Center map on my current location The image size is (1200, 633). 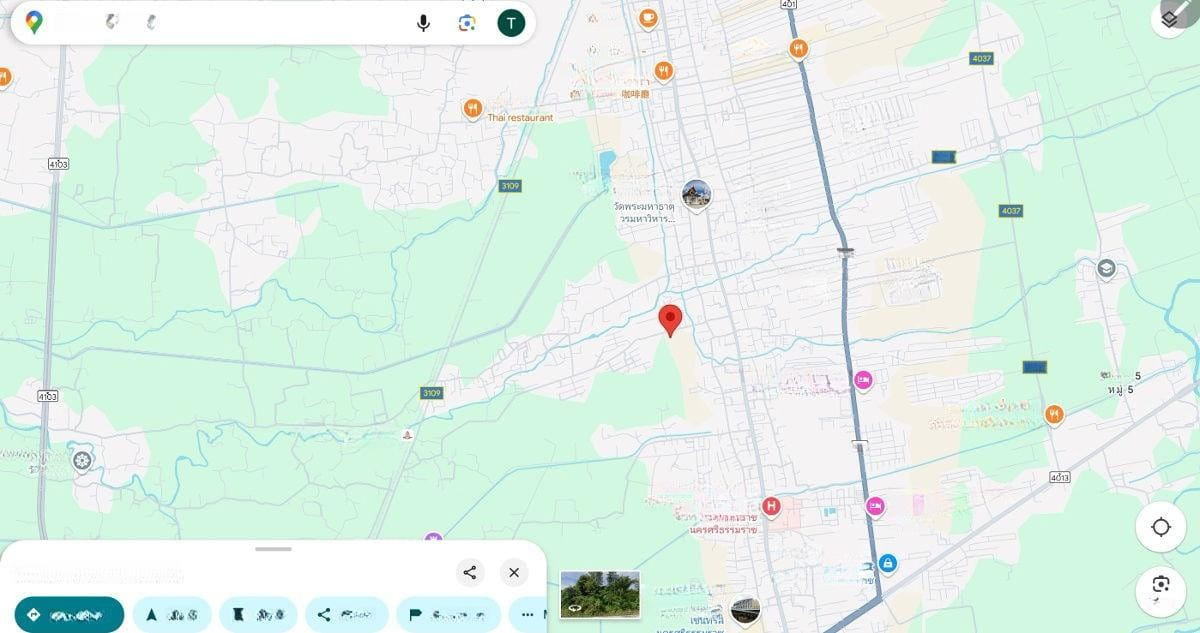click(1160, 527)
